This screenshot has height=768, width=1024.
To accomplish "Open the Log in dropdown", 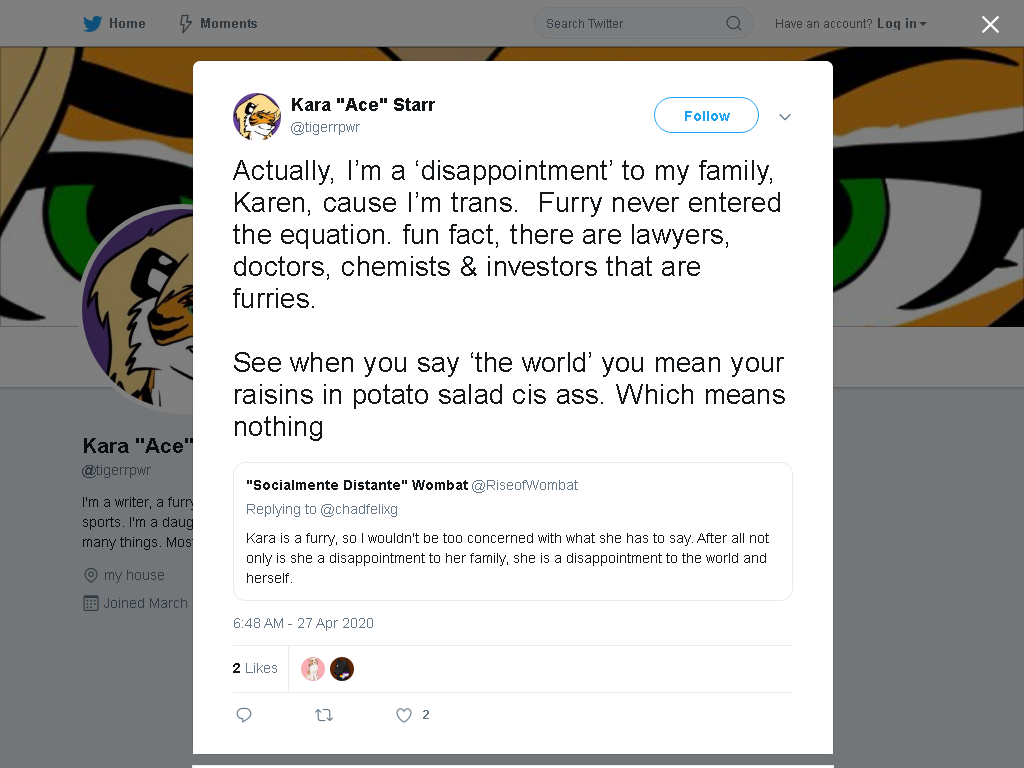I will (x=902, y=24).
